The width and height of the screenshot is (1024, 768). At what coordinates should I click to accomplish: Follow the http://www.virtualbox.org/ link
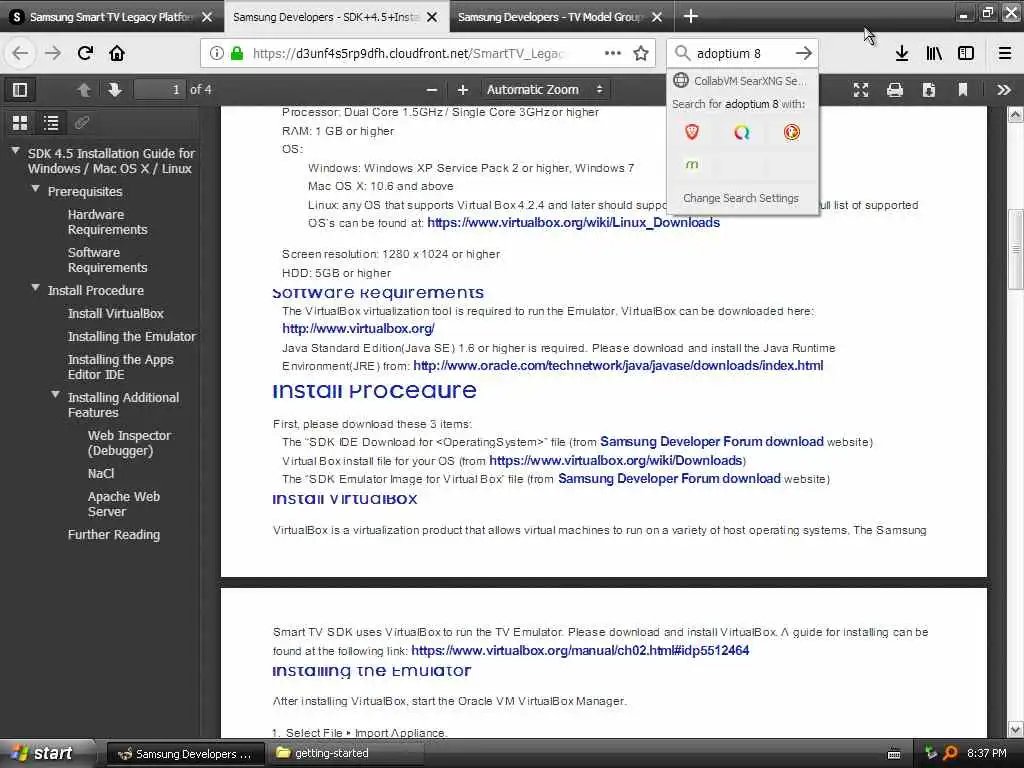[x=358, y=328]
